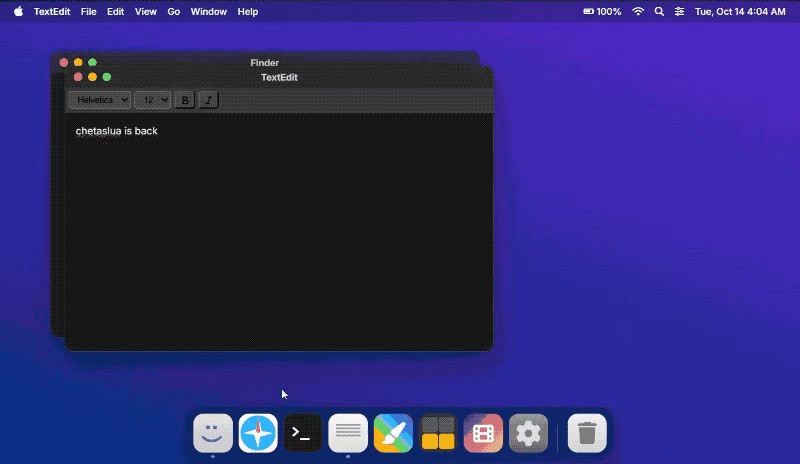The height and width of the screenshot is (464, 800).
Task: Open TextEdit from the dock
Action: tap(348, 433)
